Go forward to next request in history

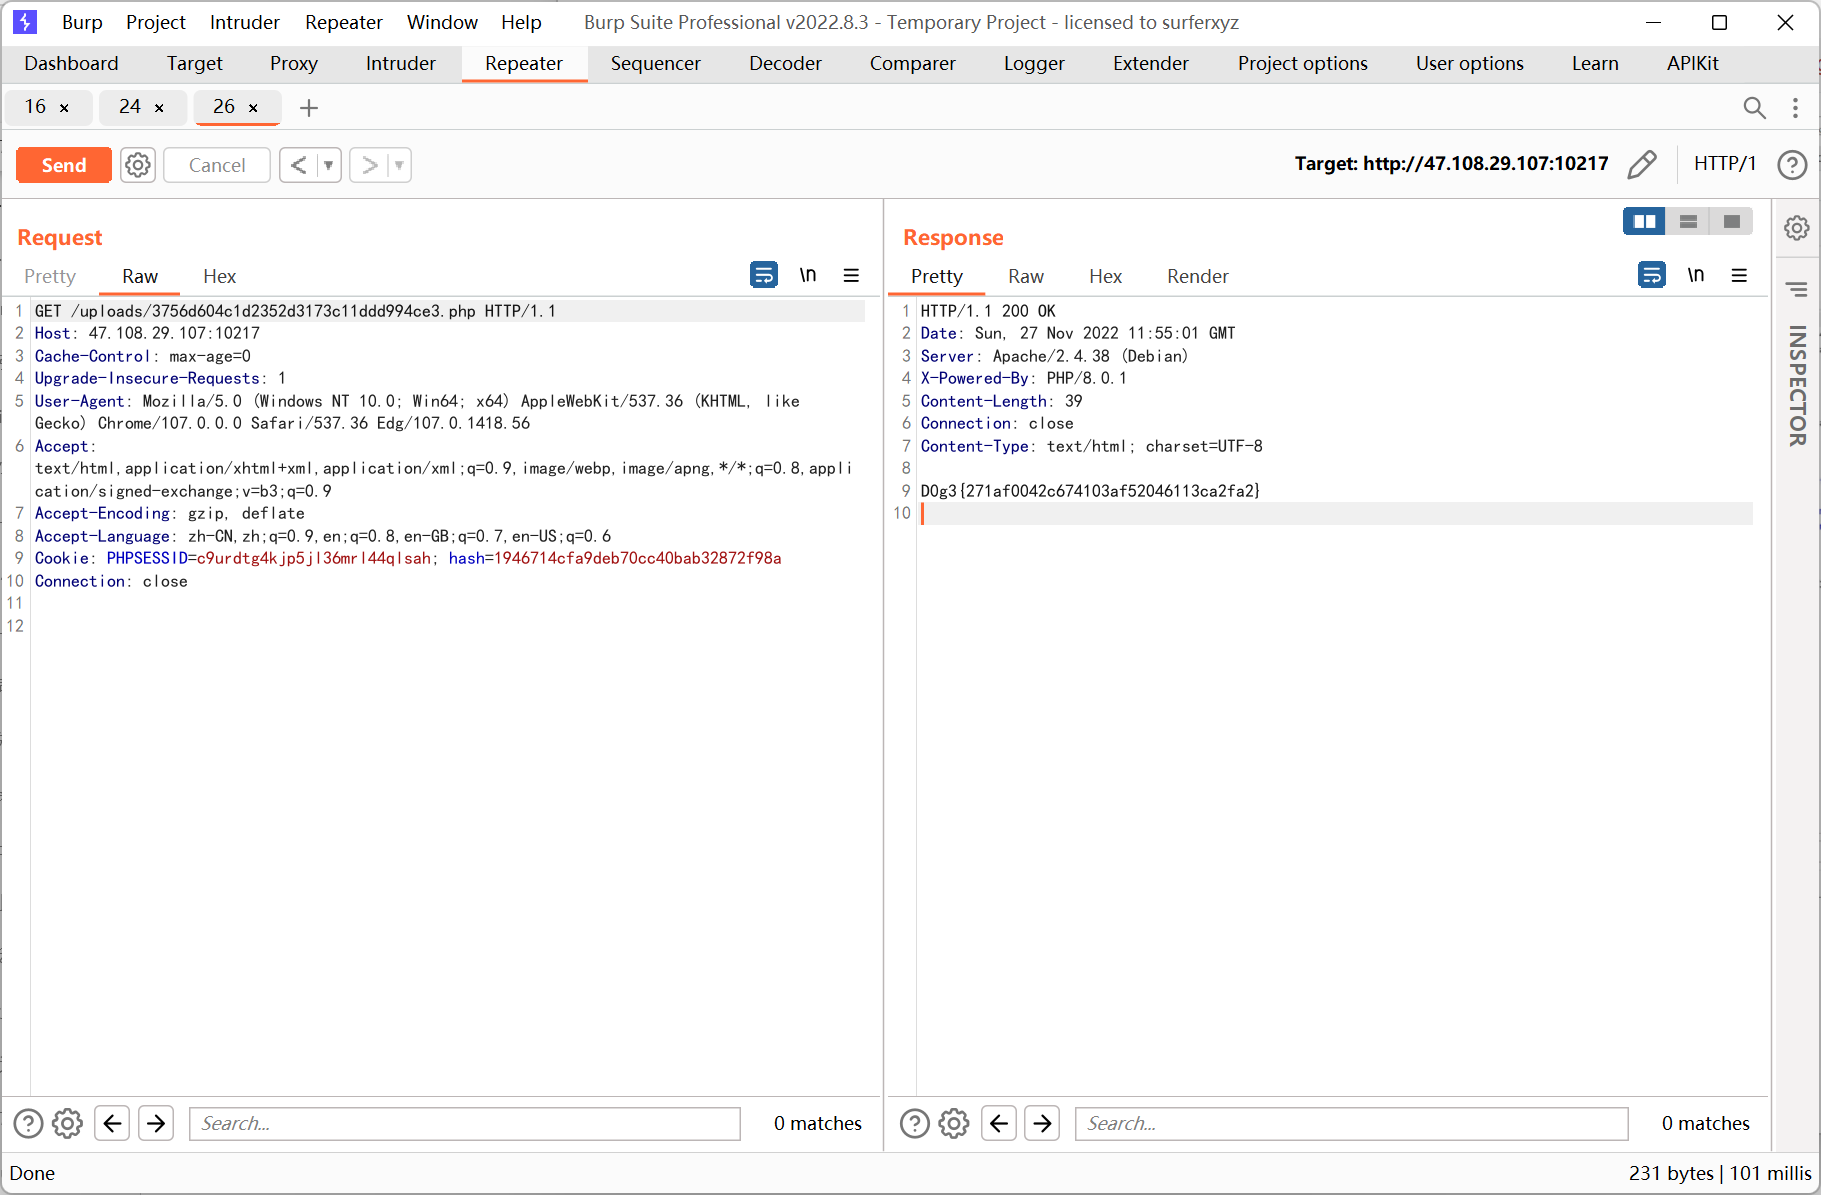click(369, 165)
